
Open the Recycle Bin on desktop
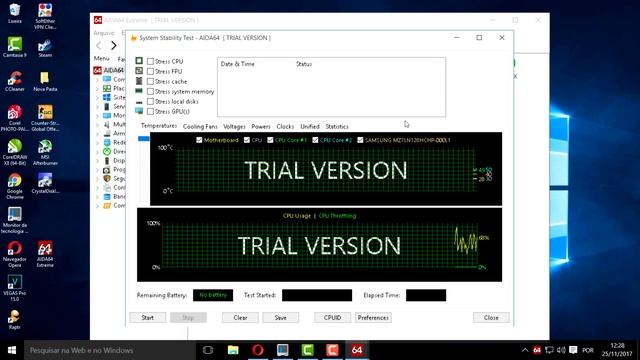(x=15, y=13)
